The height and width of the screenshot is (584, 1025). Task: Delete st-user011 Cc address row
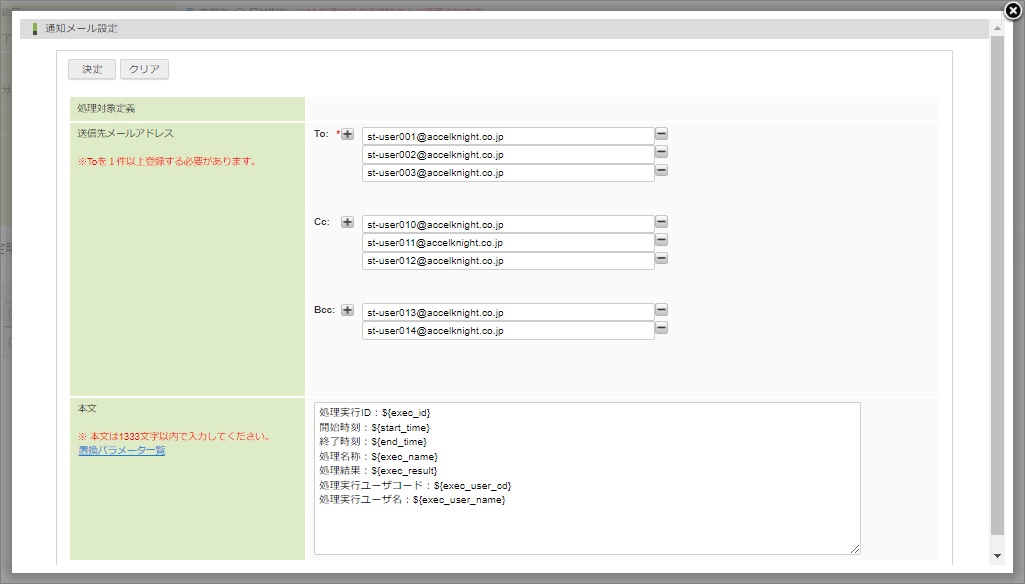click(x=661, y=240)
